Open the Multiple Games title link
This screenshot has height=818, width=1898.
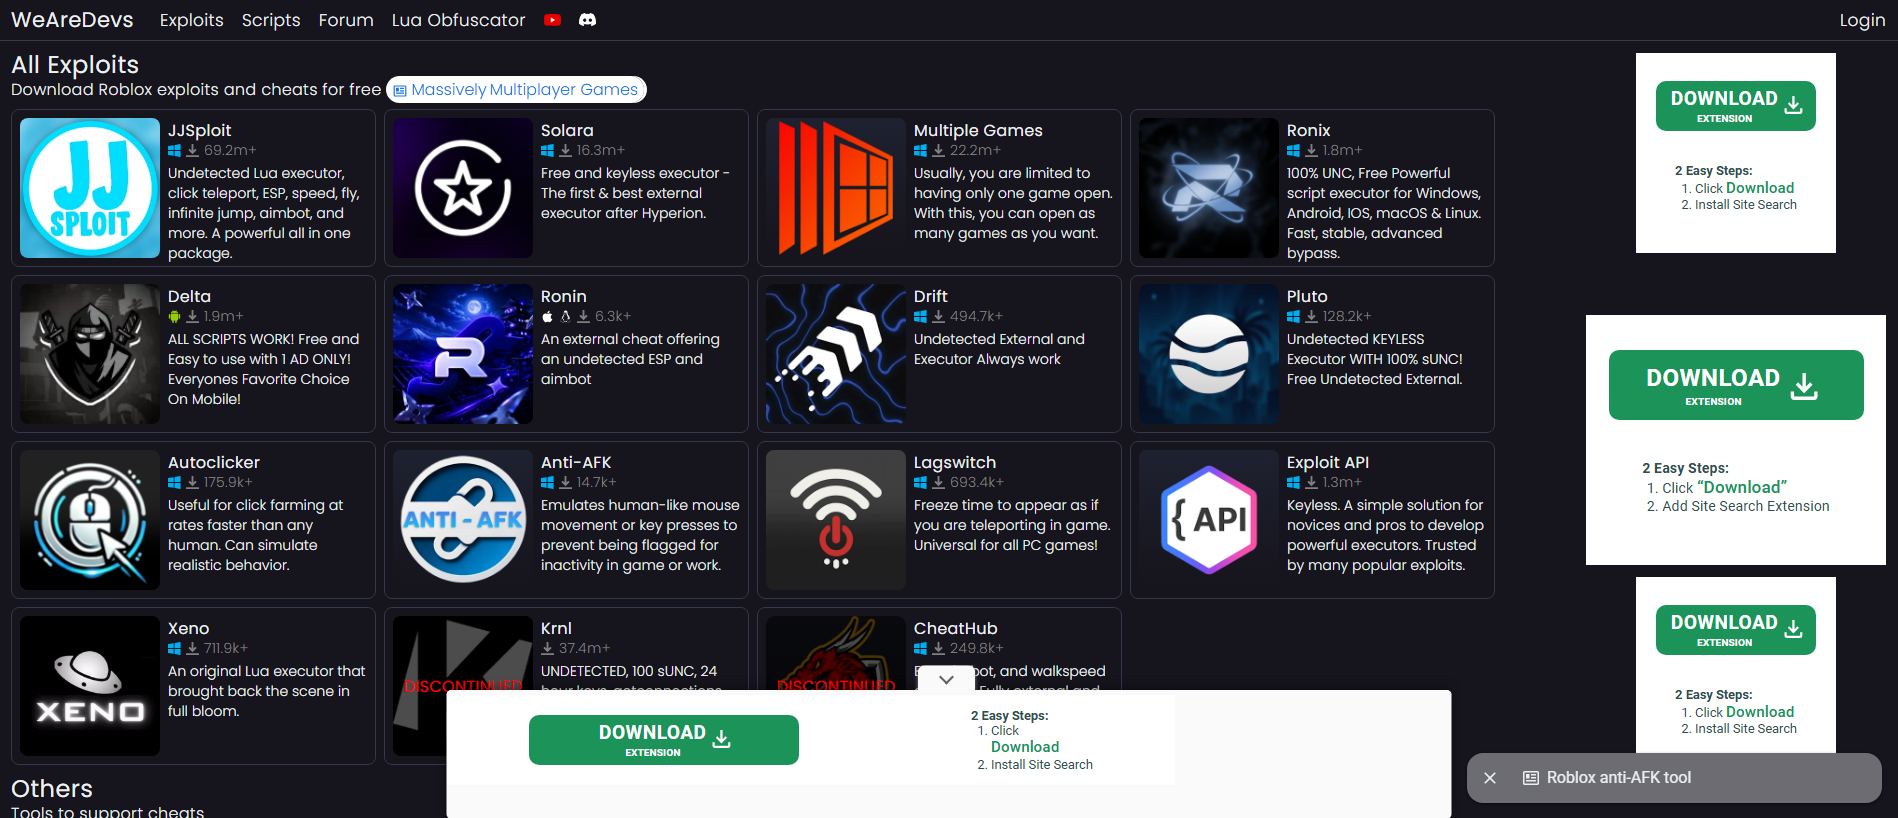click(978, 130)
